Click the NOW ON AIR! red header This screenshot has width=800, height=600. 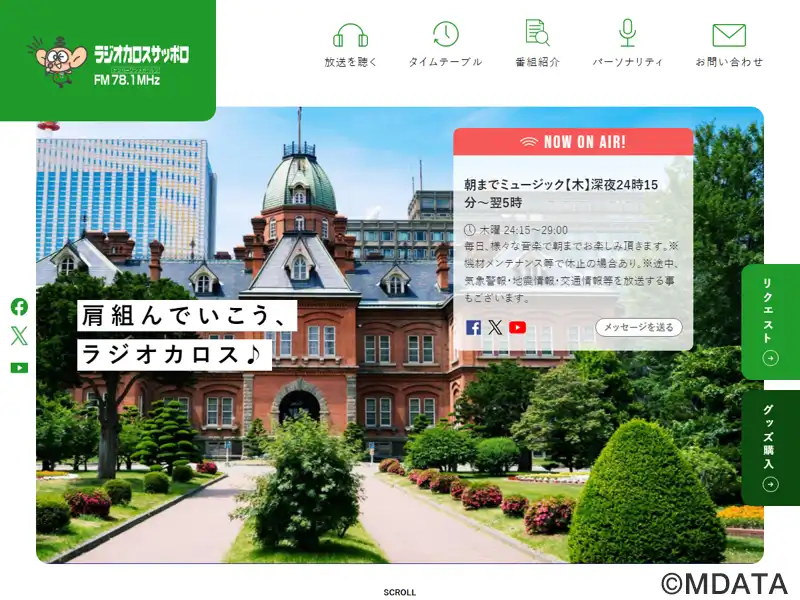point(573,142)
